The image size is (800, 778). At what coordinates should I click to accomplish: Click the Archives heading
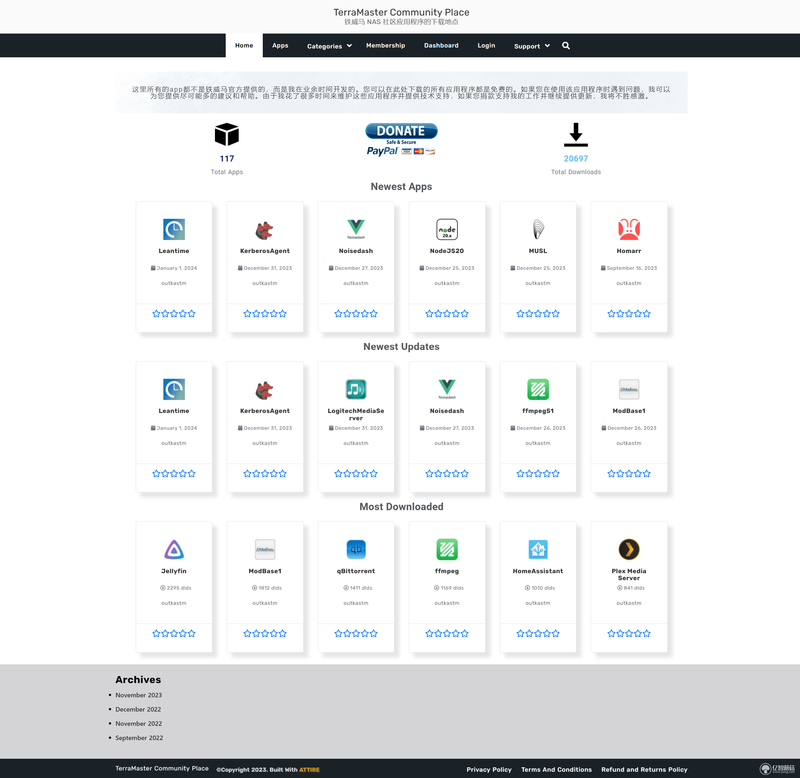pyautogui.click(x=138, y=680)
